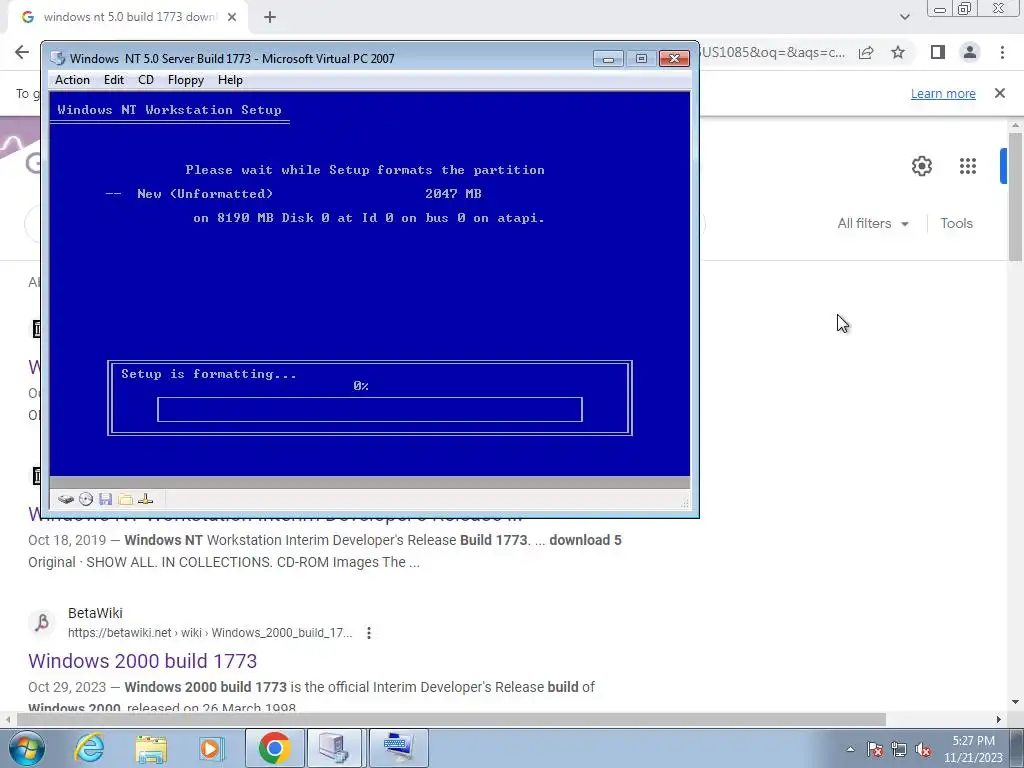Click the "Windows NT Workstation Setup" heading
1024x768 pixels.
[x=169, y=110]
